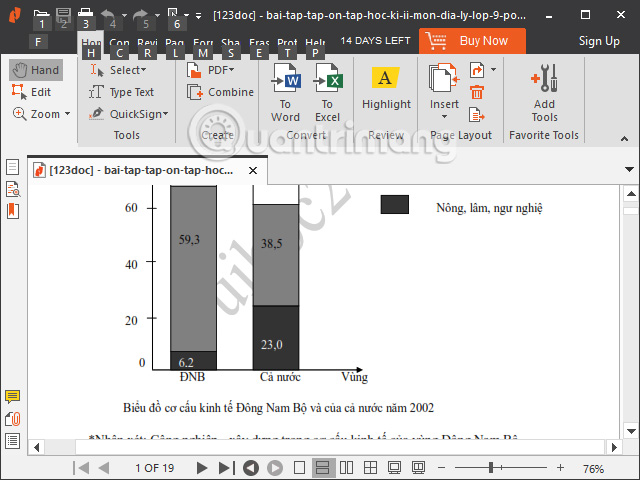
Task: Click the Extract page icon
Action: click(x=477, y=115)
